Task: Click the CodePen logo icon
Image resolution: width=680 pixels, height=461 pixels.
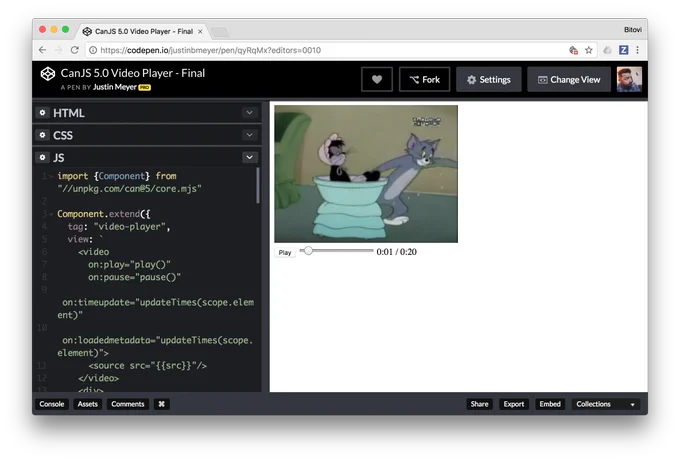Action: 48,74
